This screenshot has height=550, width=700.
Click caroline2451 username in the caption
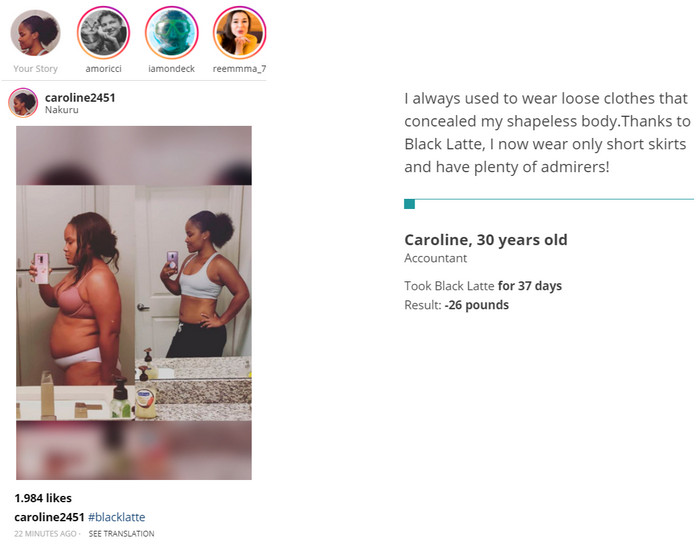point(49,517)
